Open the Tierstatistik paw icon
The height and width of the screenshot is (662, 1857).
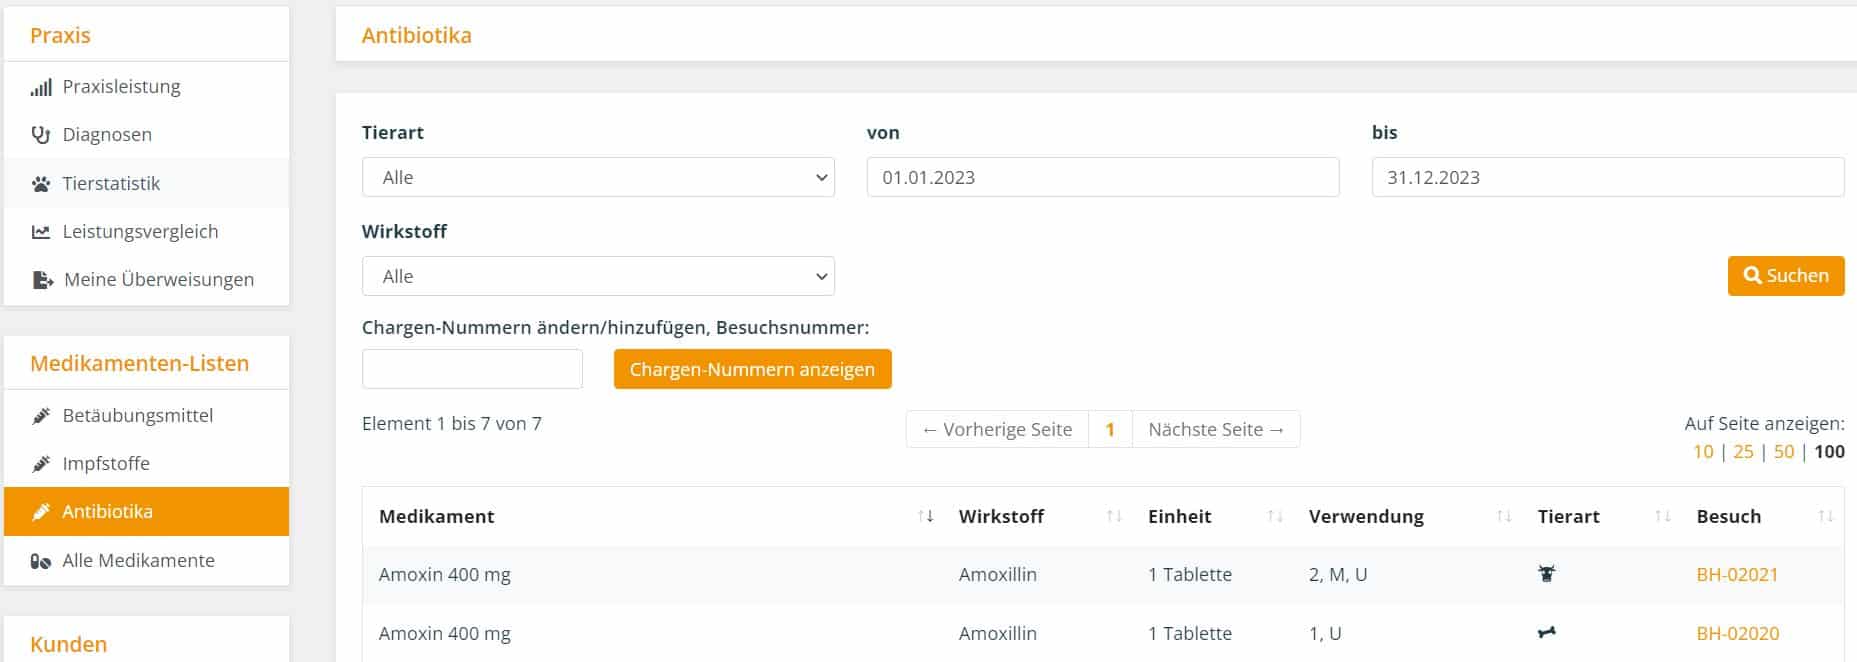pos(41,184)
